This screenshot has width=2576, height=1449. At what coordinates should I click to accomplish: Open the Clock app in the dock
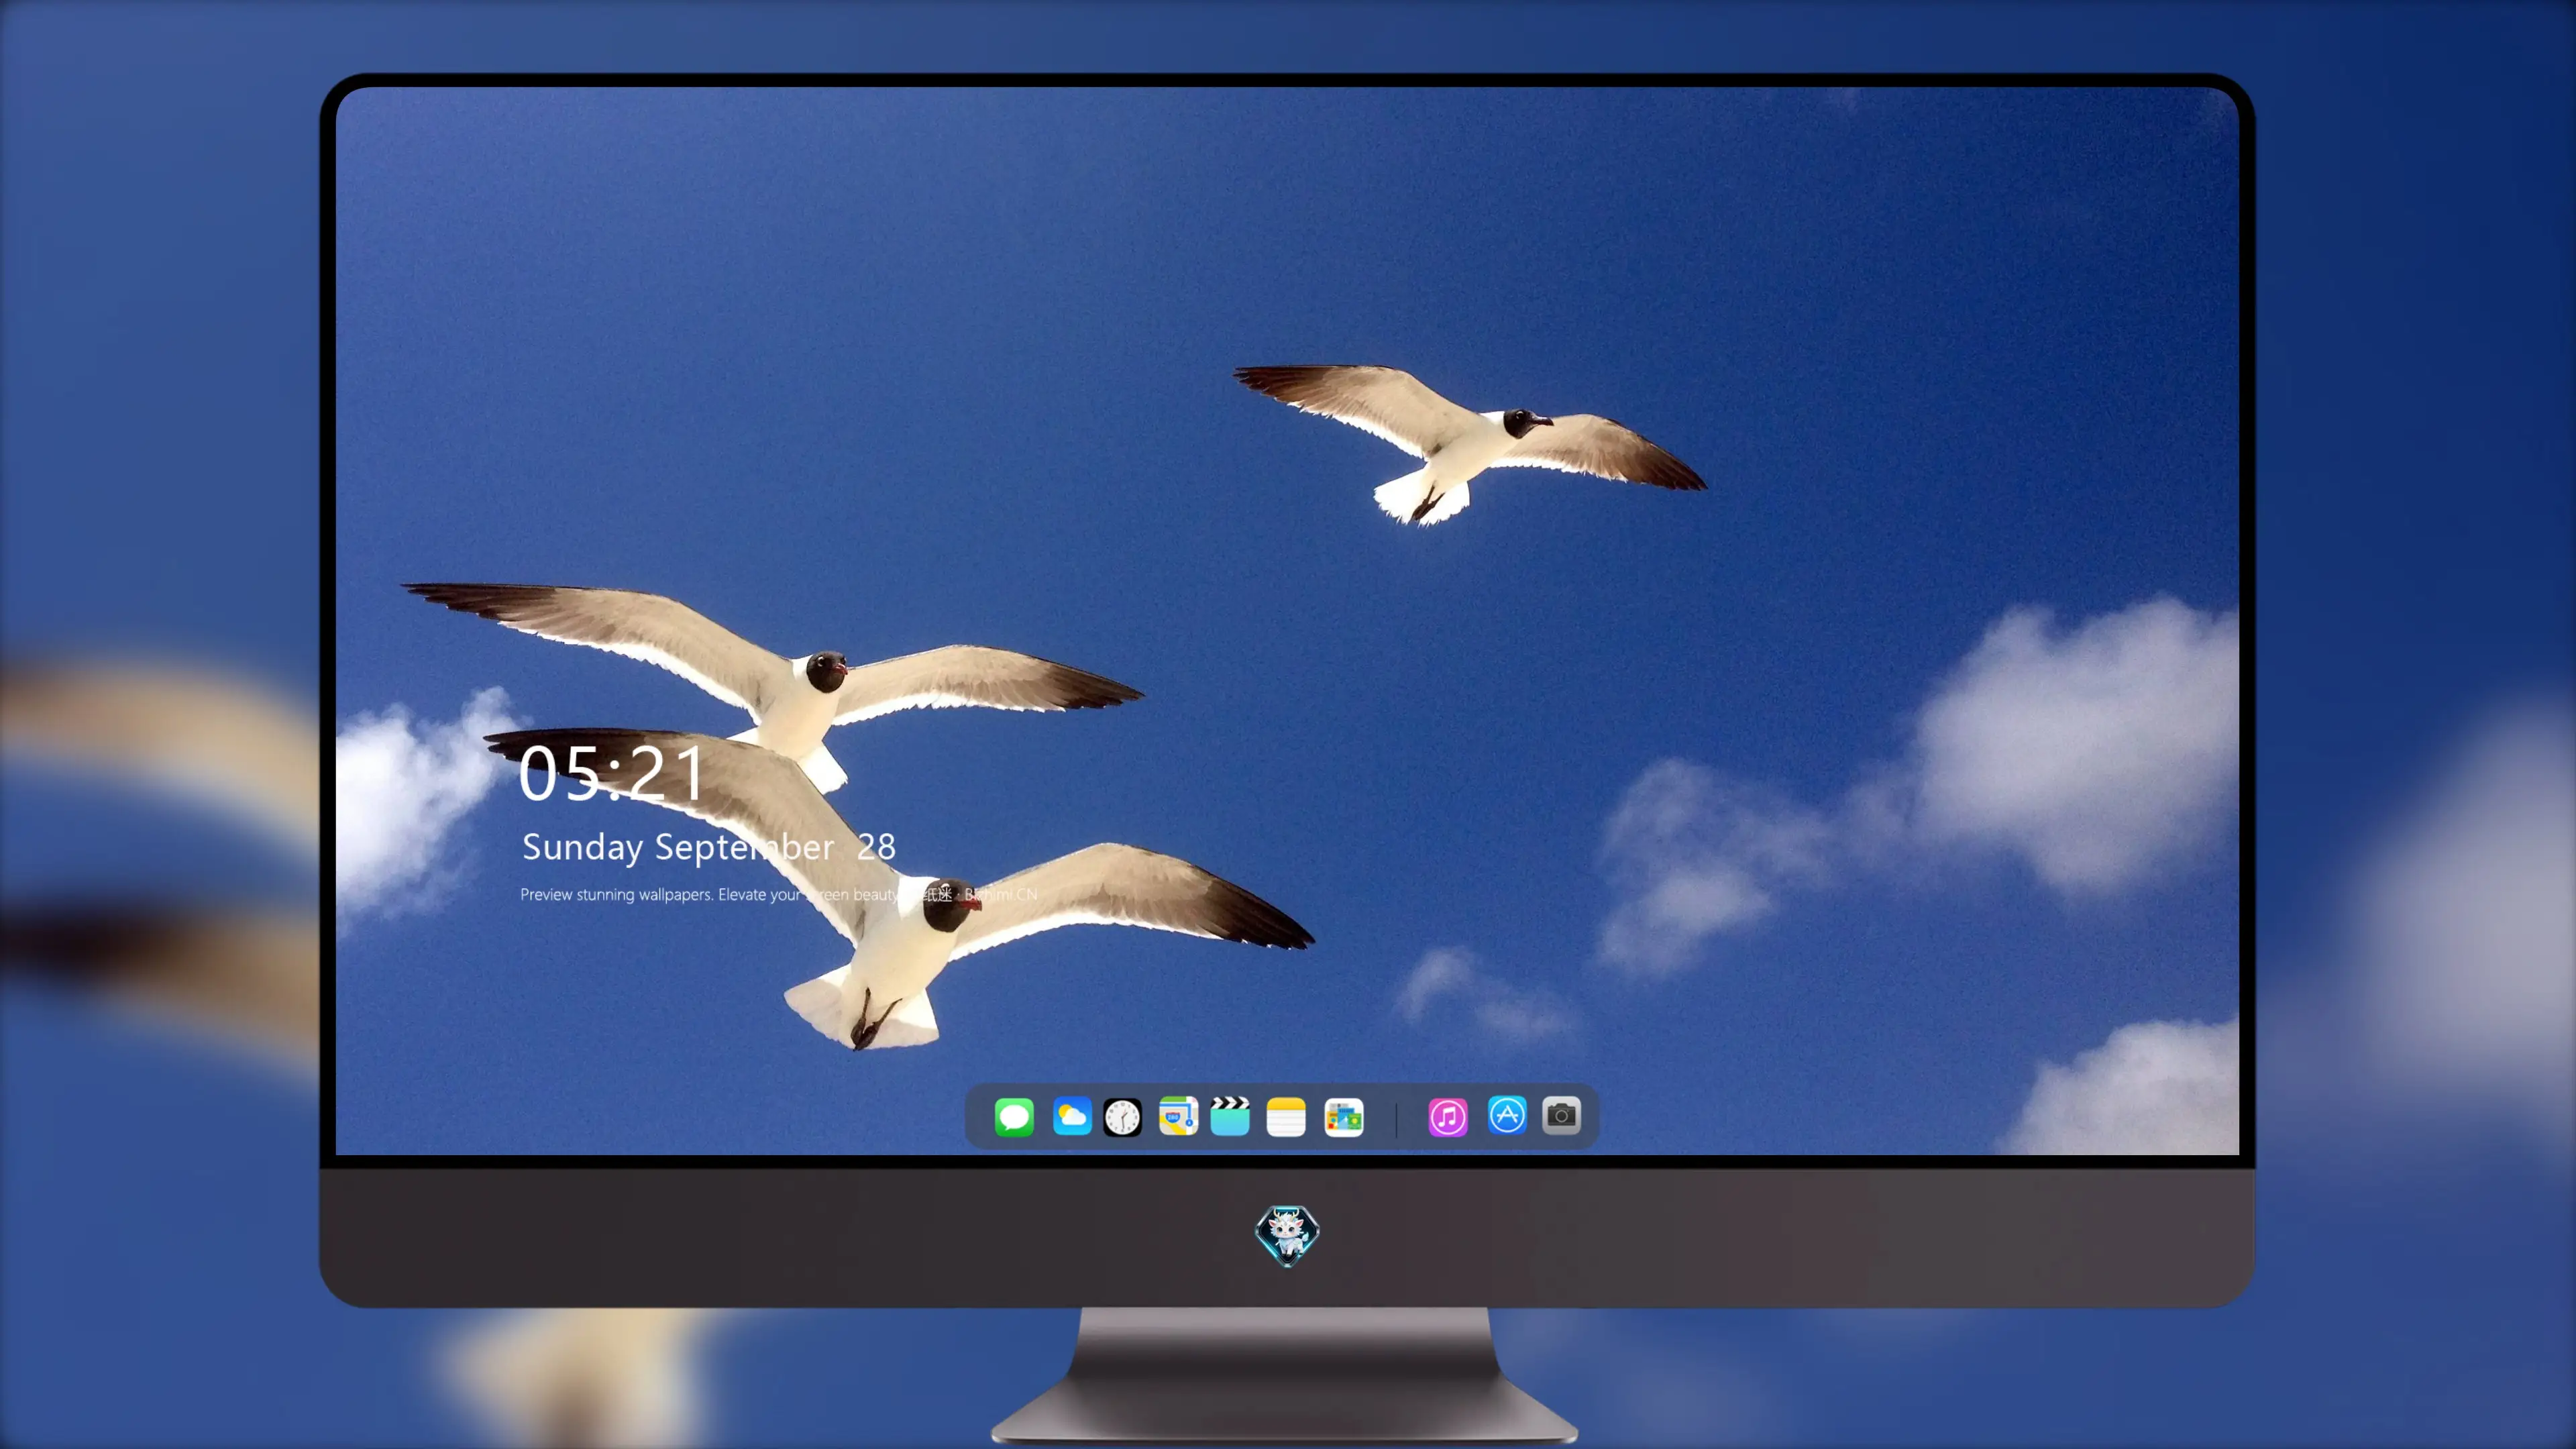(1122, 1117)
